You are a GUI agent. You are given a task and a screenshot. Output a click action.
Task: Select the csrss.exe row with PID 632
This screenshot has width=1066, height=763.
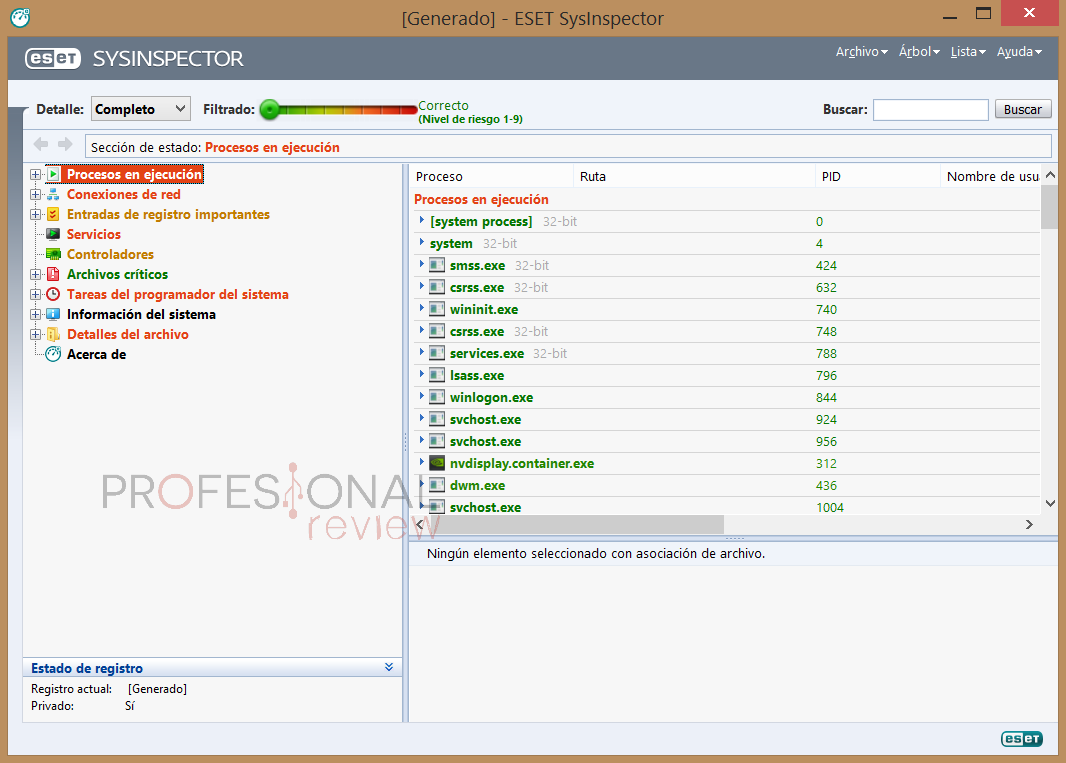pyautogui.click(x=727, y=288)
